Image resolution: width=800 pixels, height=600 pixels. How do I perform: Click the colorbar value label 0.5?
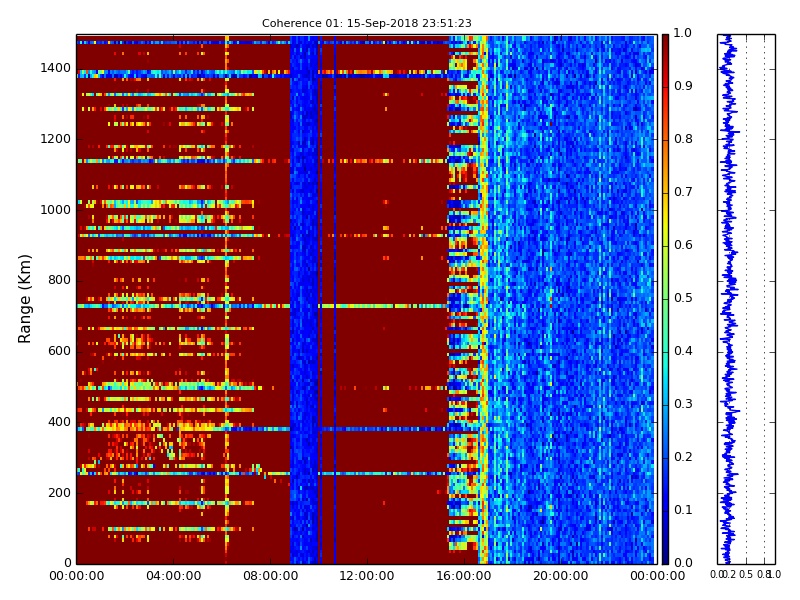click(683, 298)
